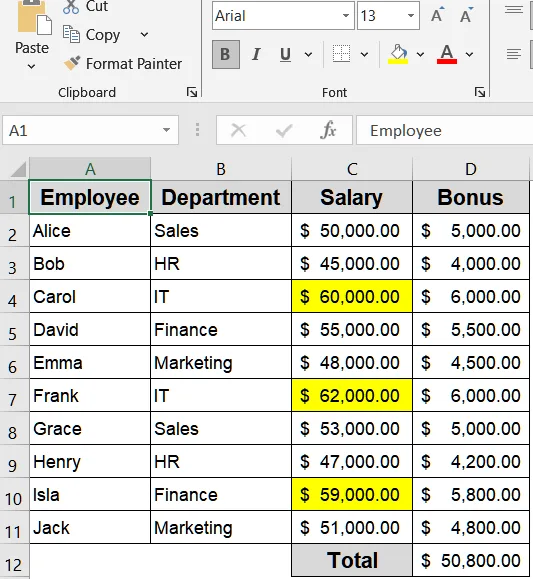Click the Select All corner triangle
Screen dimensions: 533x579
pos(18,169)
